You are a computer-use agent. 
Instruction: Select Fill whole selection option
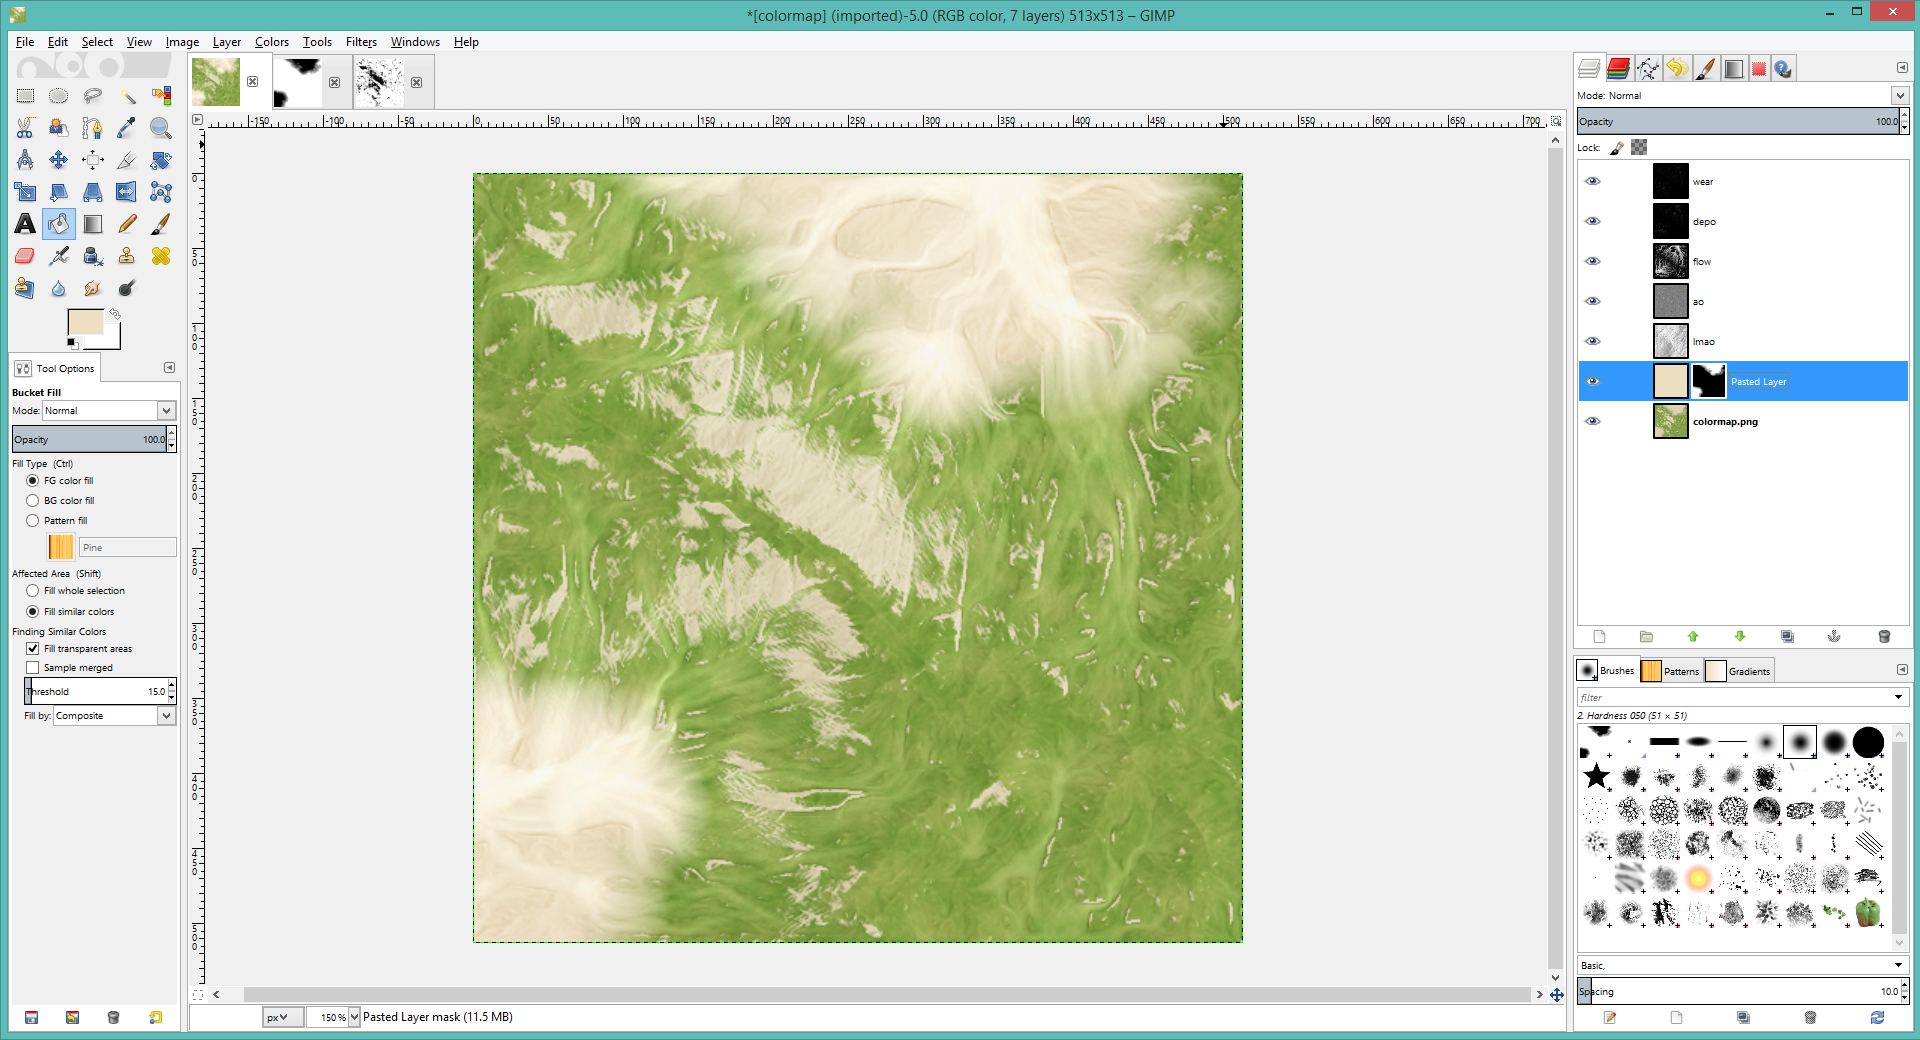coord(33,591)
